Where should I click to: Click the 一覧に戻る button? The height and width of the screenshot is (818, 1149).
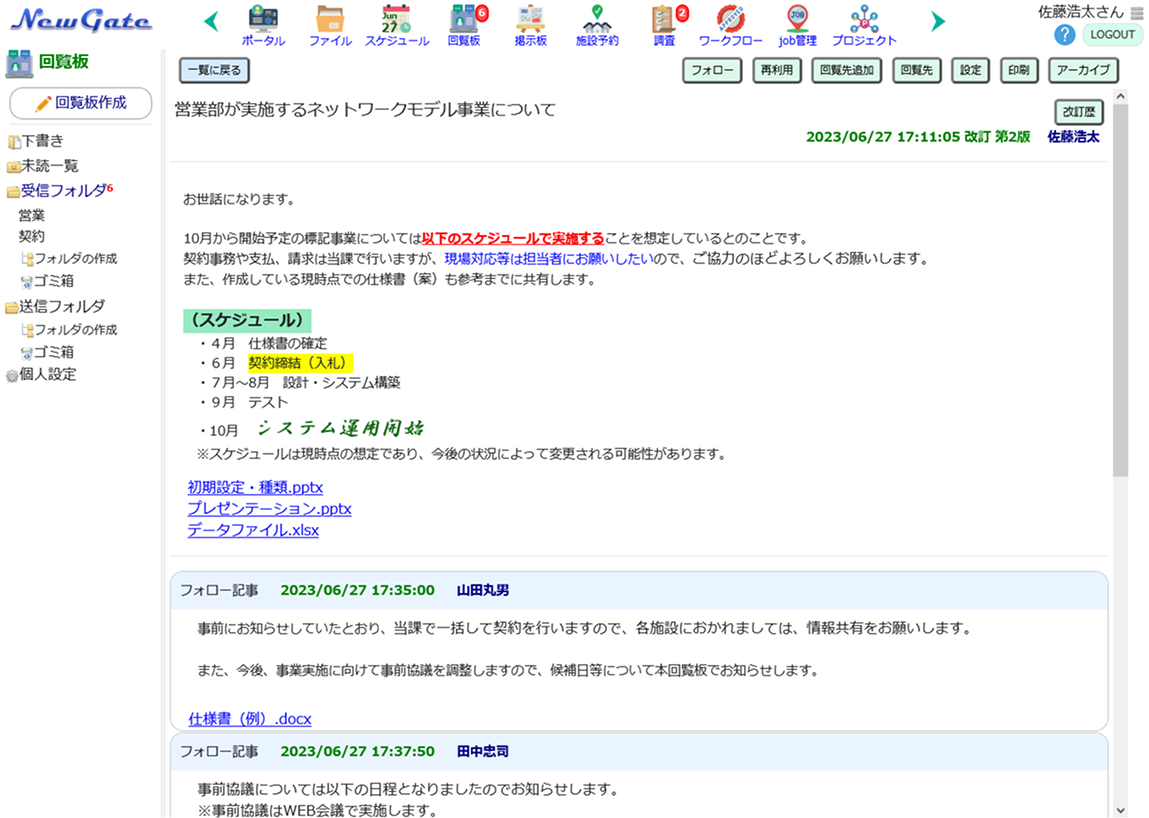[x=214, y=71]
